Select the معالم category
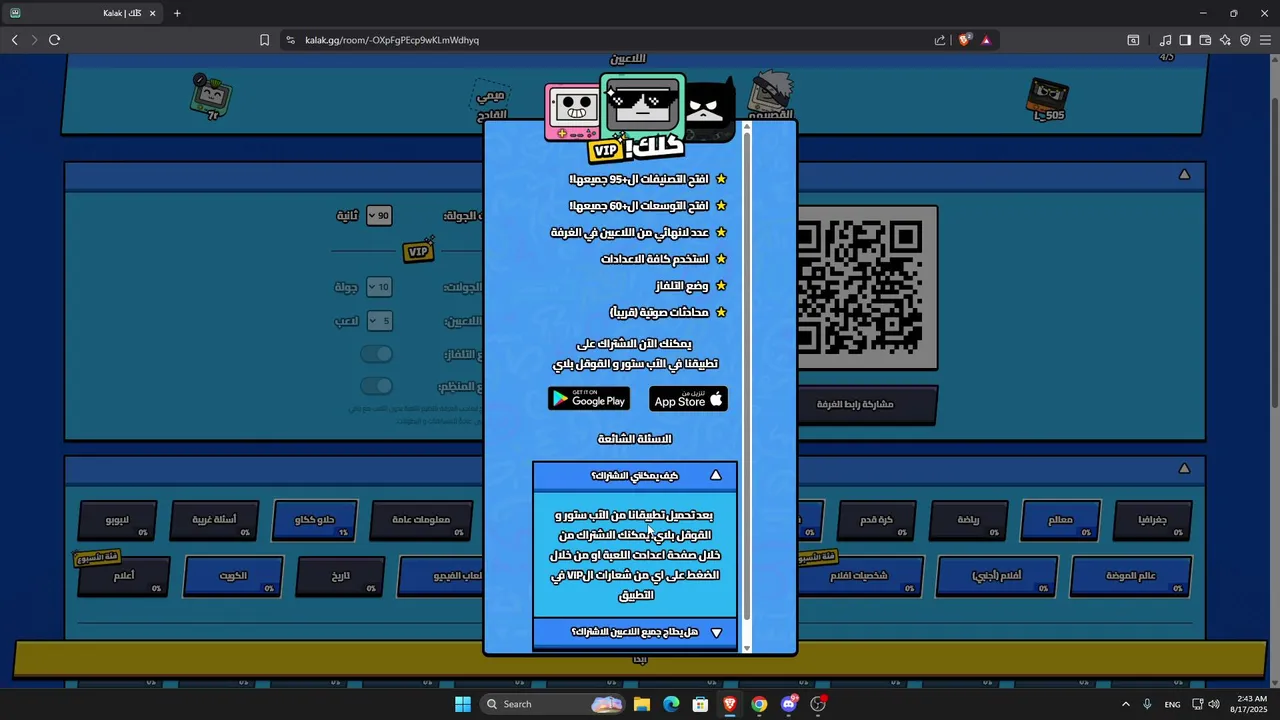1280x720 pixels. click(x=1060, y=520)
